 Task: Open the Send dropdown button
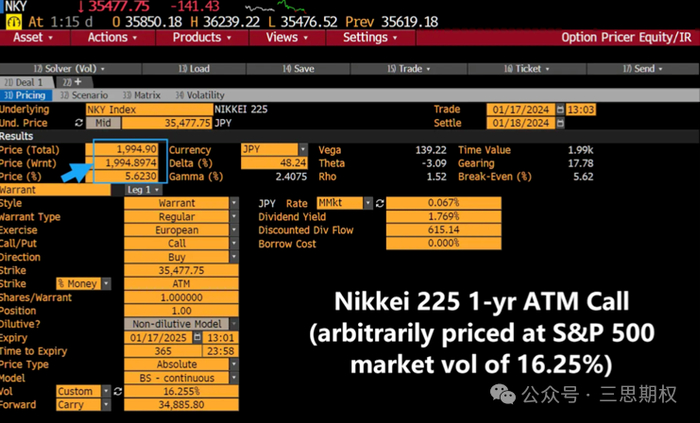click(x=643, y=69)
